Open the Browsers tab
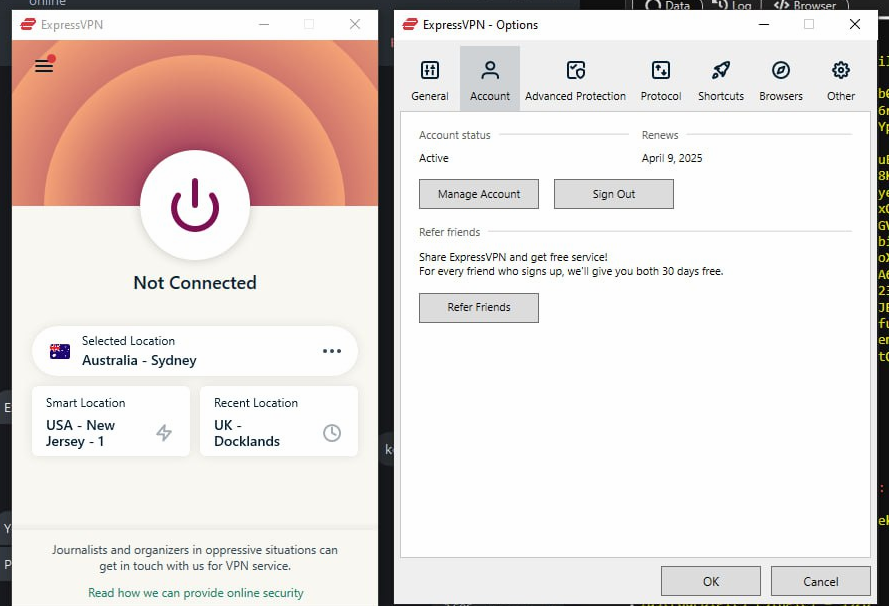889x606 pixels. [x=781, y=80]
